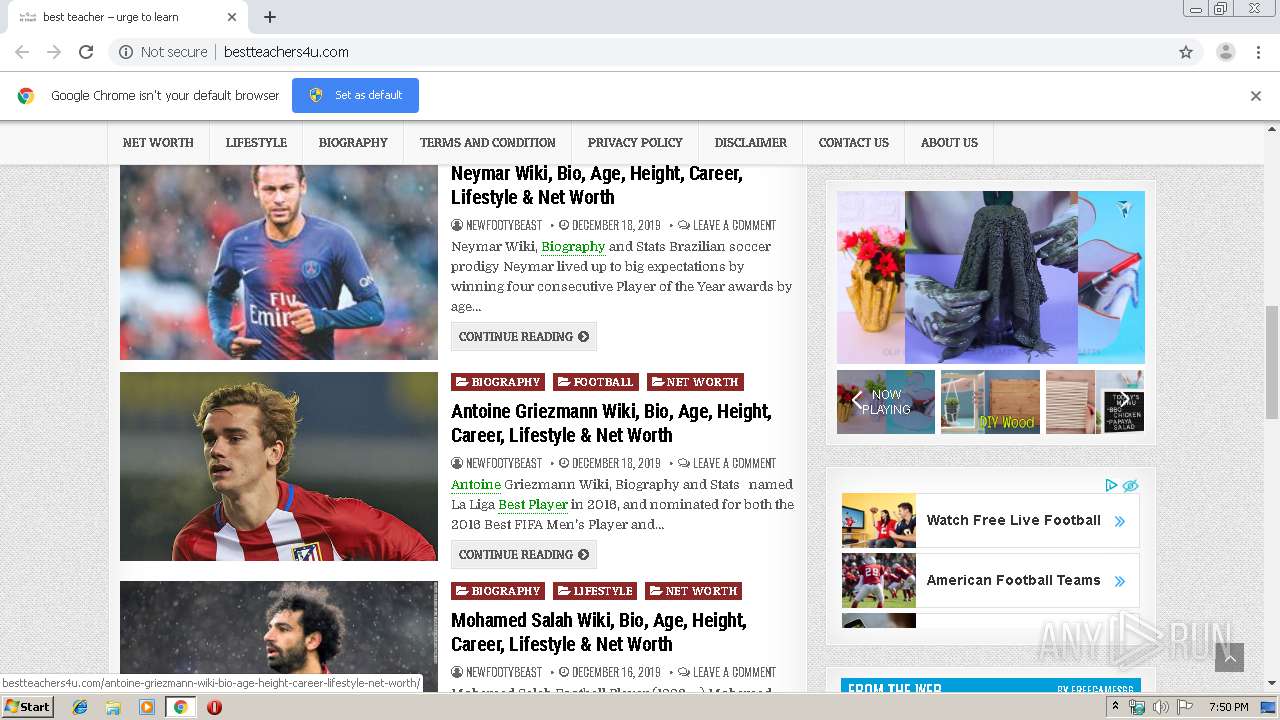The image size is (1280, 720).
Task: Click scroll-to-top arrow button
Action: pos(1229,657)
